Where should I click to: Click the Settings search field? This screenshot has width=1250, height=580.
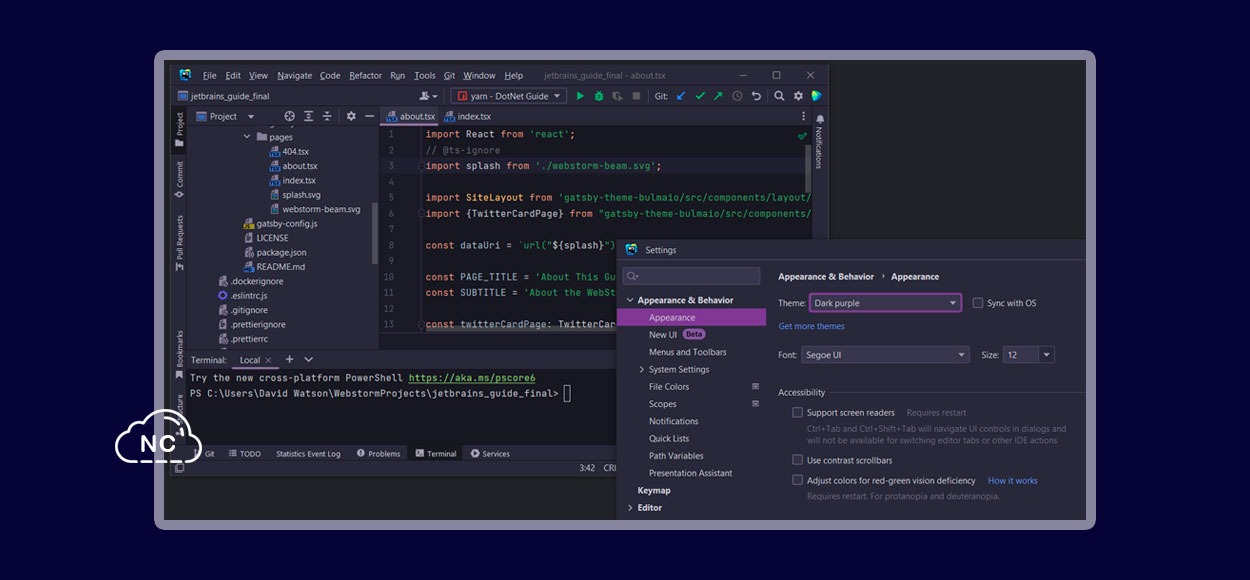coord(691,276)
